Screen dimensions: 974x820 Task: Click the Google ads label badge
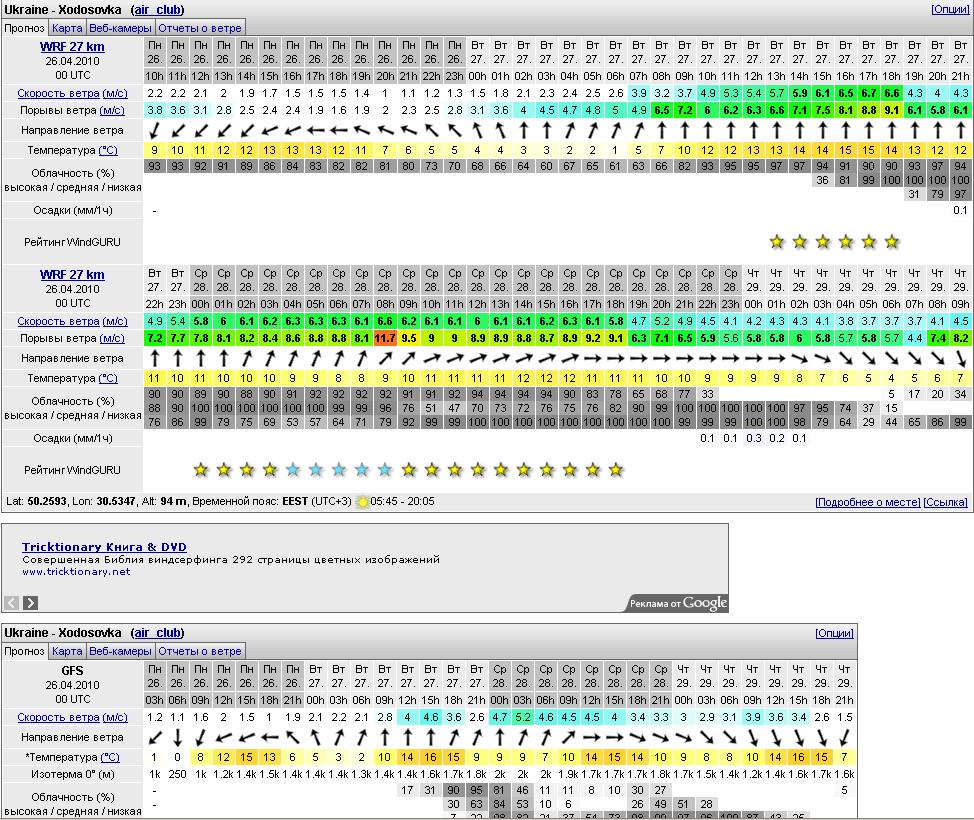(x=678, y=603)
